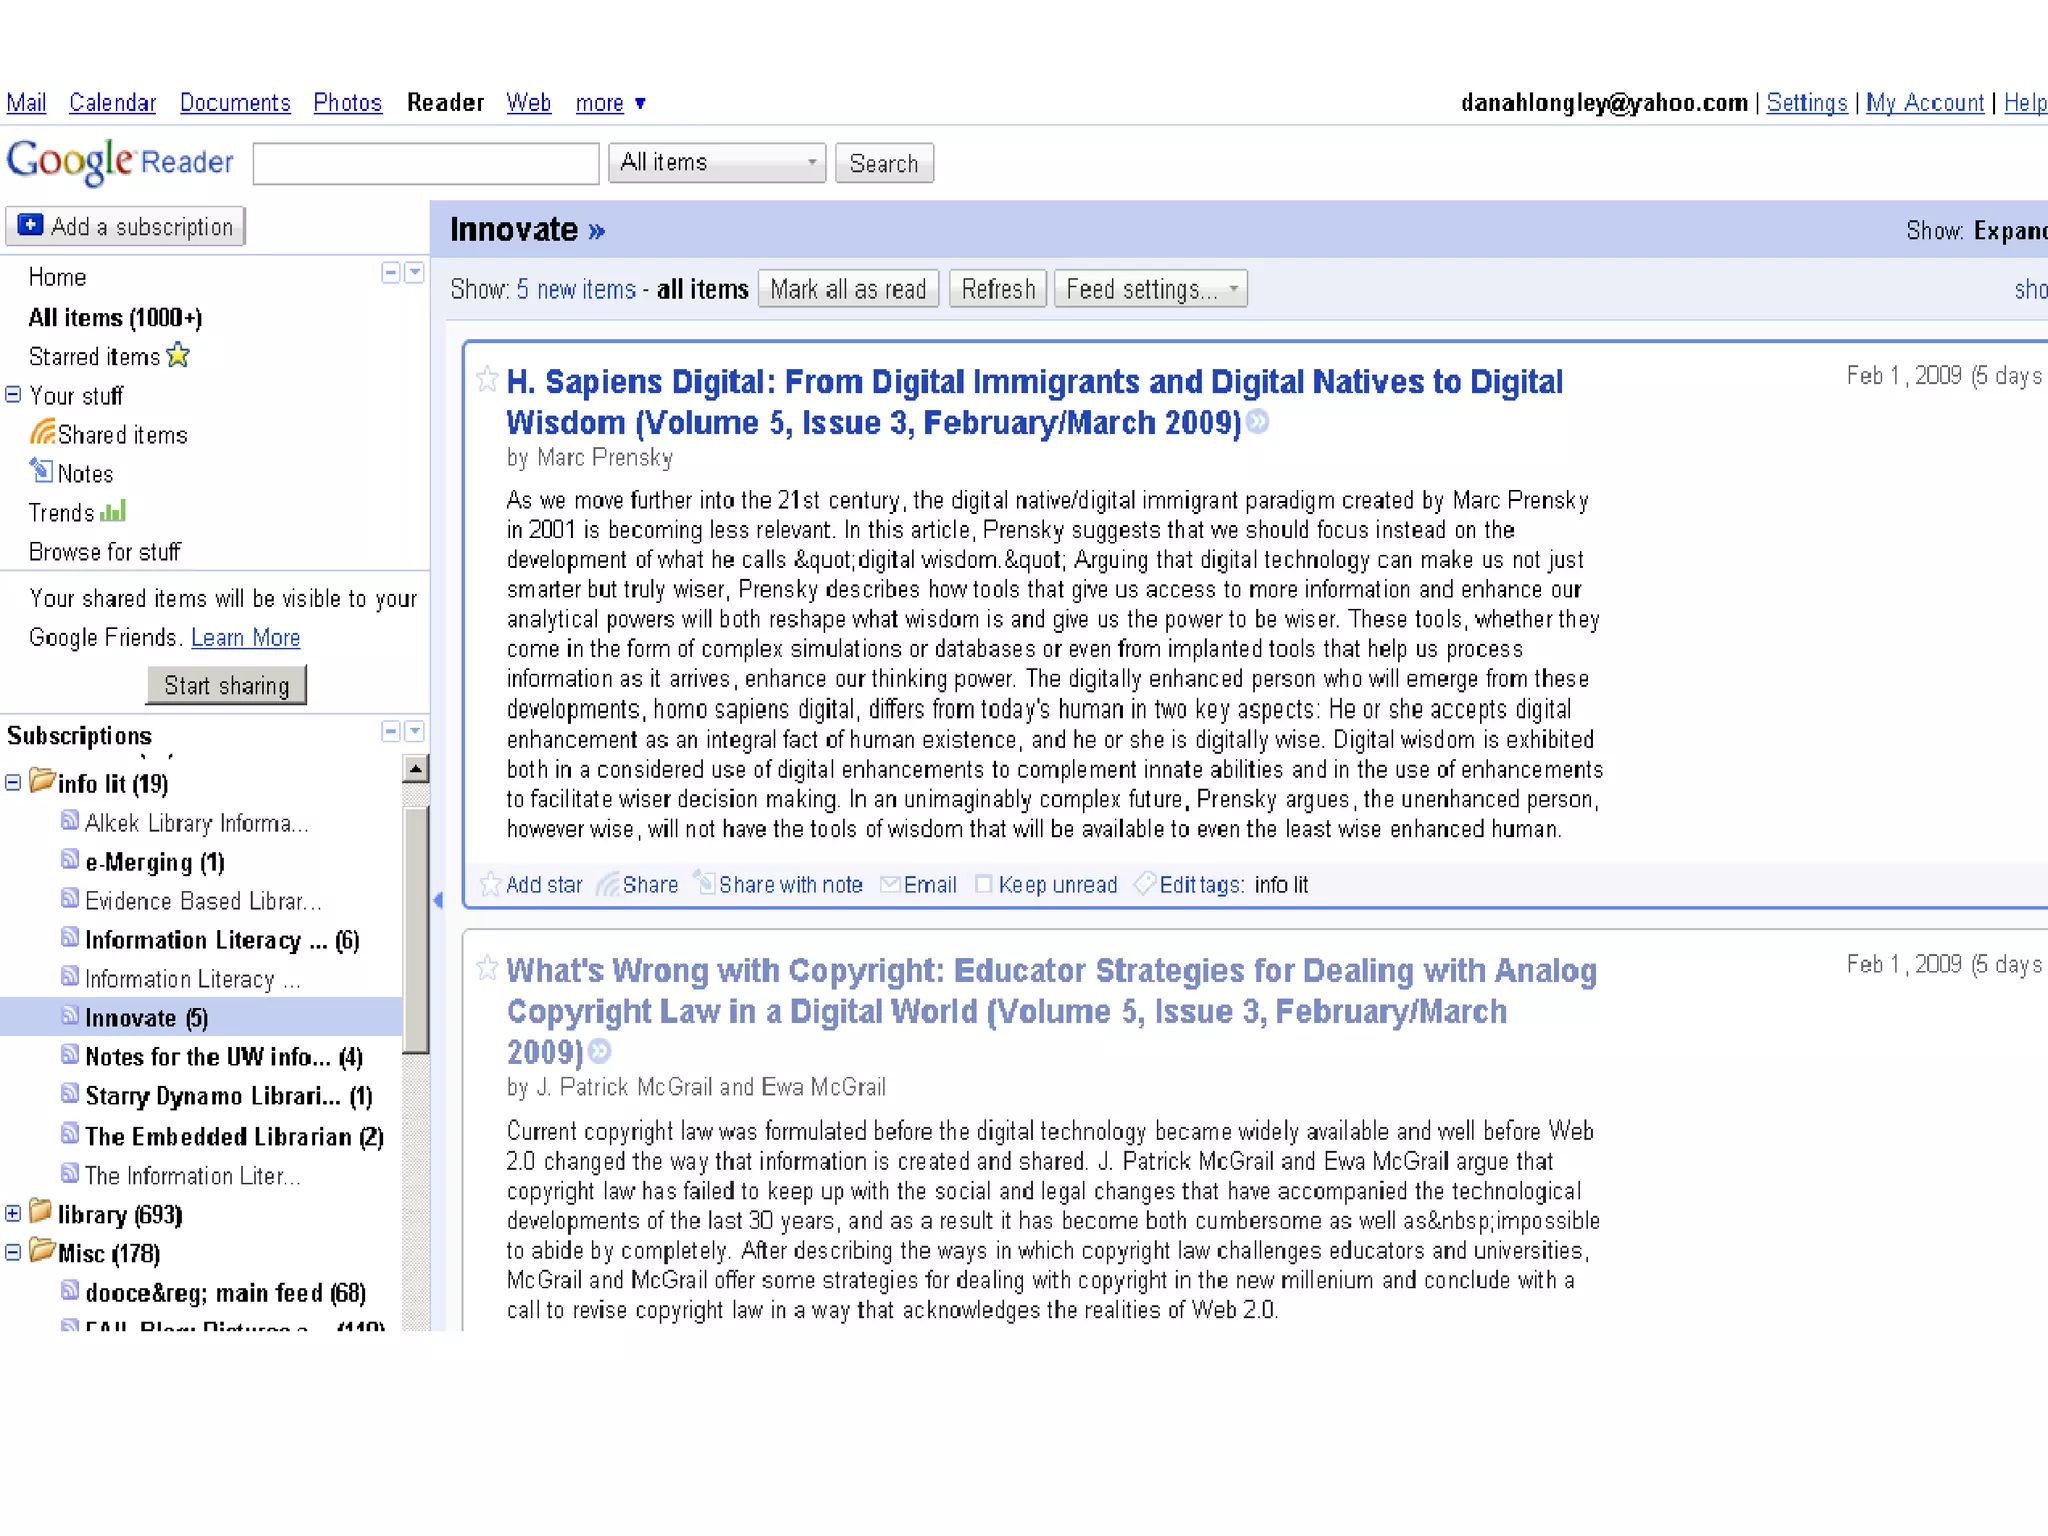Expand the library folder

[x=13, y=1214]
